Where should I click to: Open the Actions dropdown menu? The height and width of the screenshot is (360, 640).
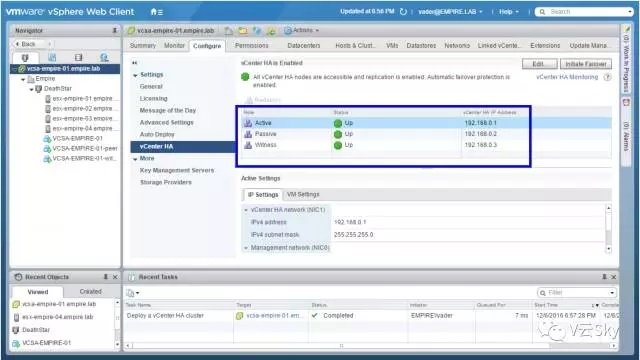tap(301, 30)
